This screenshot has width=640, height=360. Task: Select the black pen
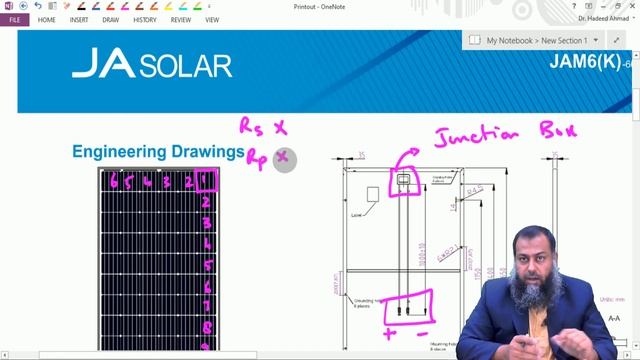(82, 6)
